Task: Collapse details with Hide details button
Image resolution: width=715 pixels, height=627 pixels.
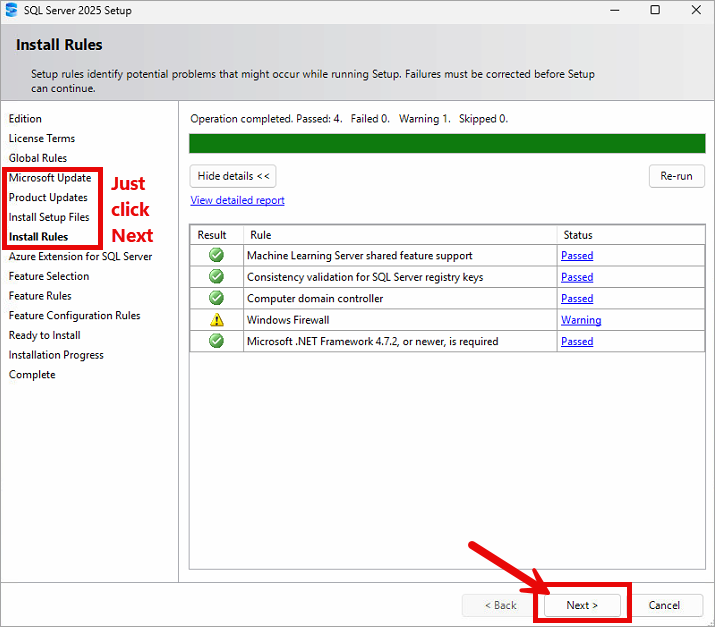Action: click(x=233, y=176)
